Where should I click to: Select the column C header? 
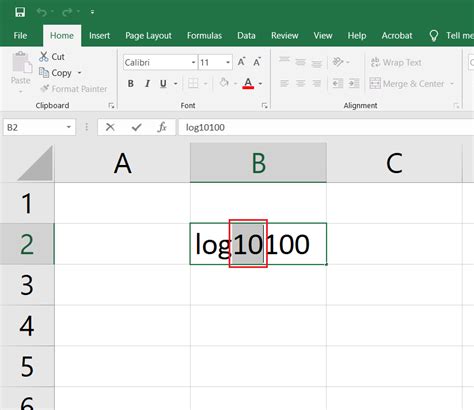[x=394, y=163]
